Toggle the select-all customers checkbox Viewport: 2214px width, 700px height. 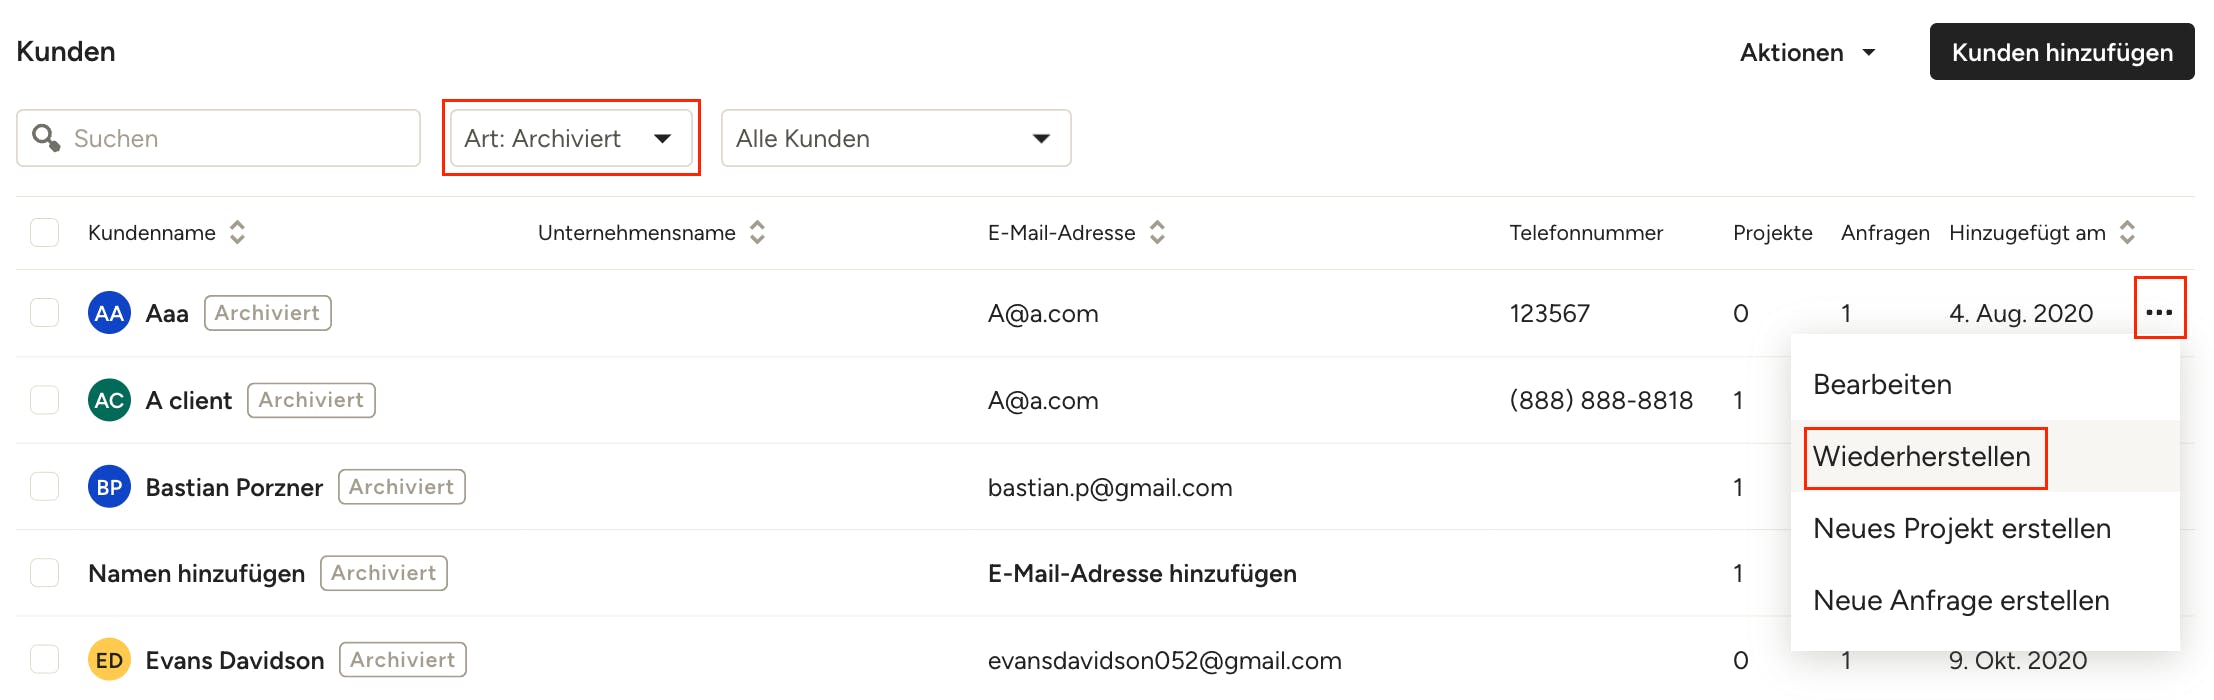coord(45,233)
